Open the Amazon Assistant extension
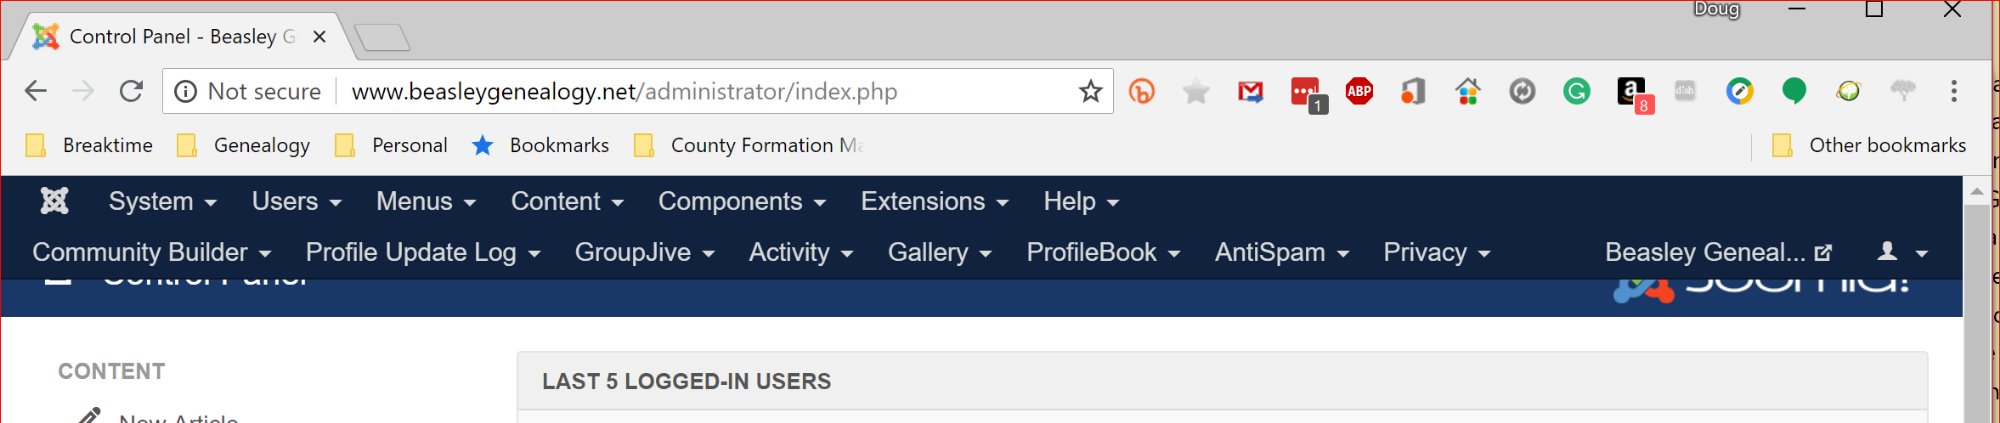This screenshot has width=2000, height=423. (1633, 93)
